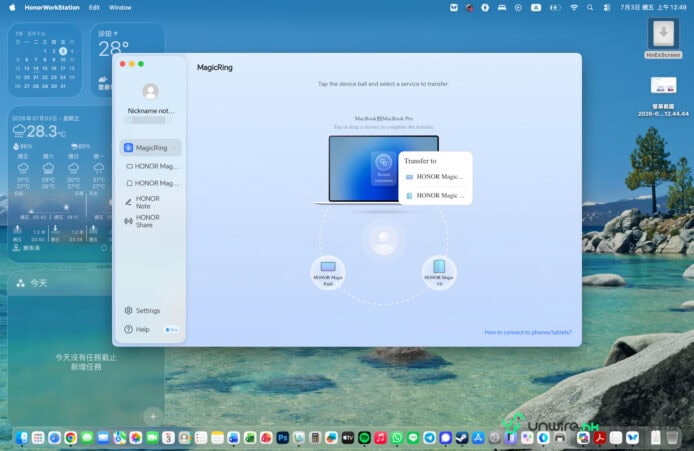Add a task with the reminders plus button
The height and width of the screenshot is (451, 694).
coord(153,416)
